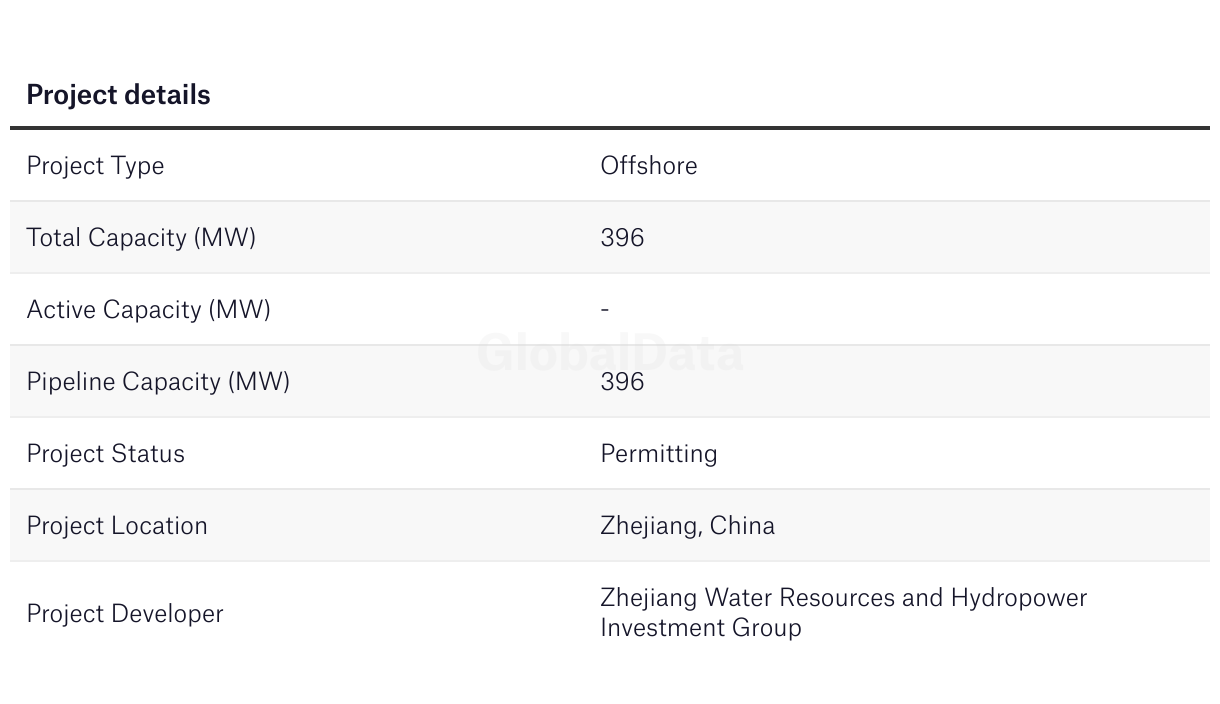Viewport: 1220px width, 704px height.
Task: Click the Offshore project type value
Action: (648, 165)
